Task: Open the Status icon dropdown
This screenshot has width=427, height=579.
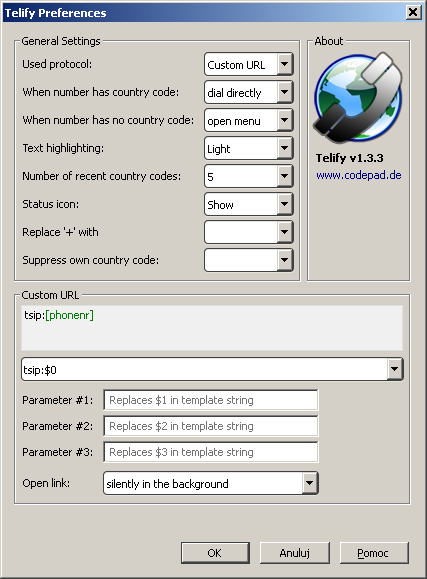Action: point(249,204)
